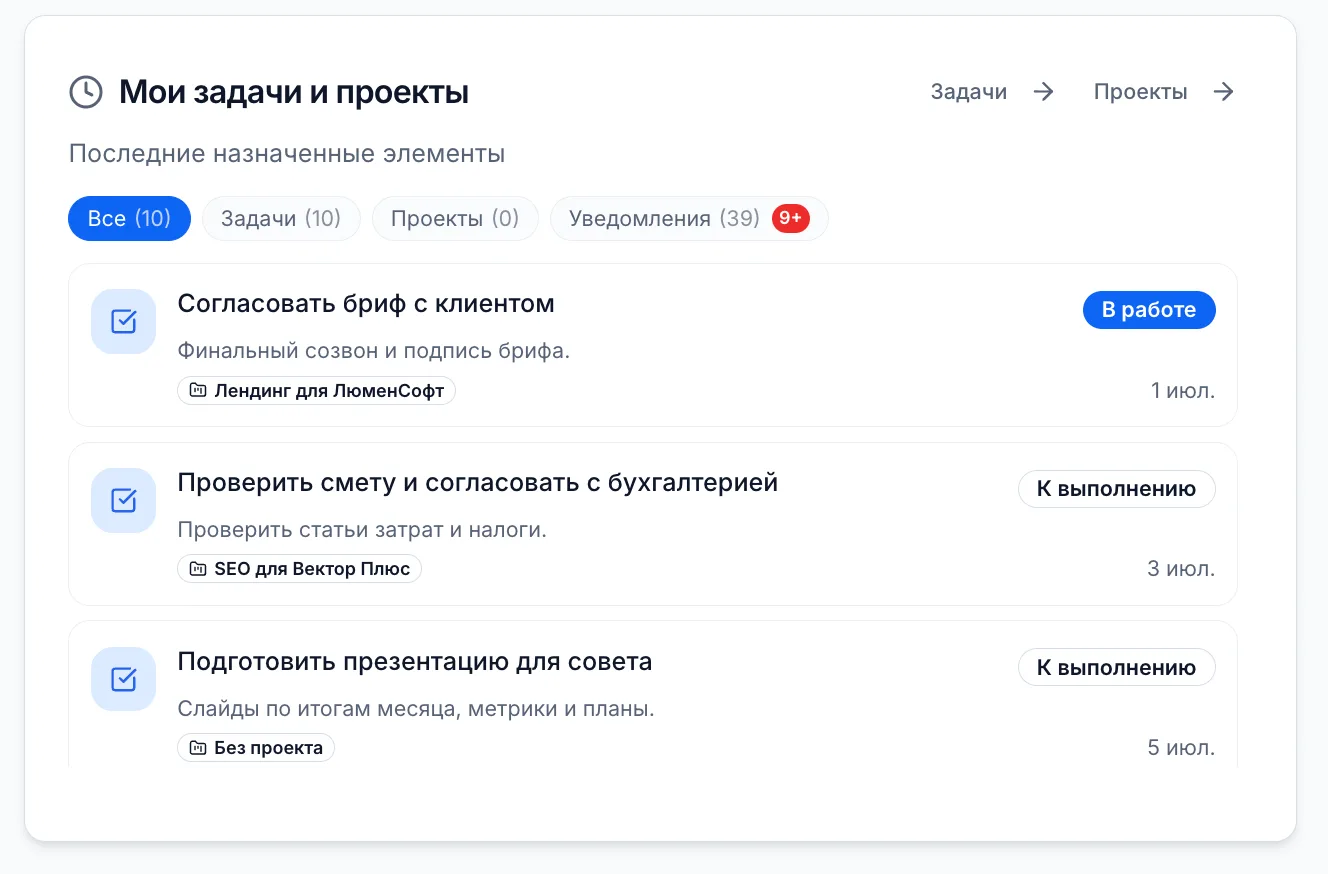Viewport: 1328px width, 874px height.
Task: Click description Финальный созвон и подпись брифа.
Action: [x=374, y=351]
